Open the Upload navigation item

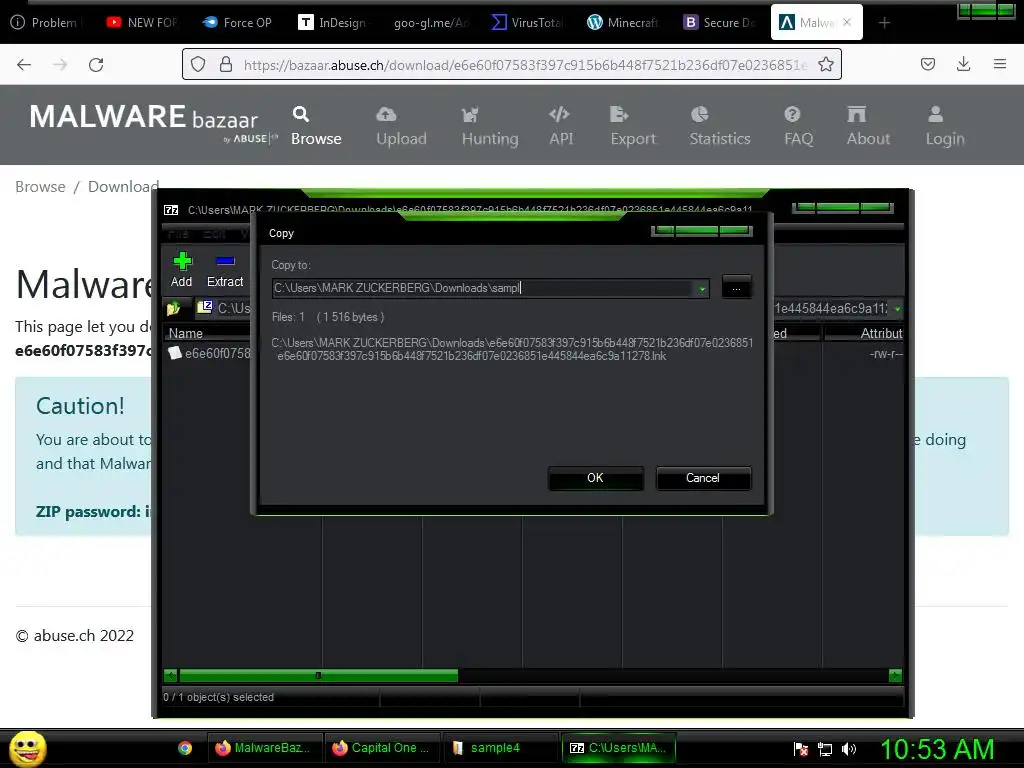point(401,126)
